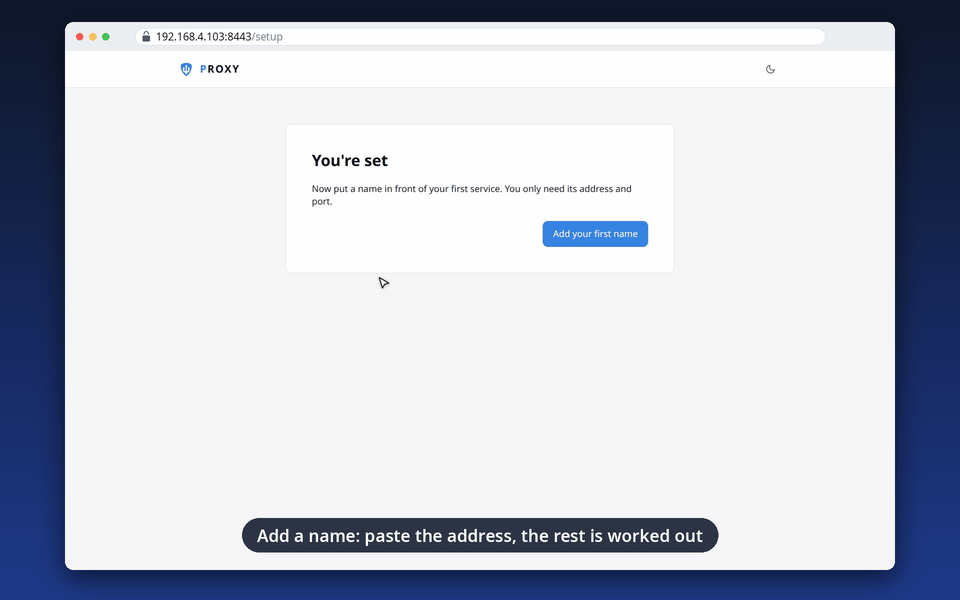Viewport: 960px width, 600px height.
Task: Select the You're set heading text
Action: point(350,160)
